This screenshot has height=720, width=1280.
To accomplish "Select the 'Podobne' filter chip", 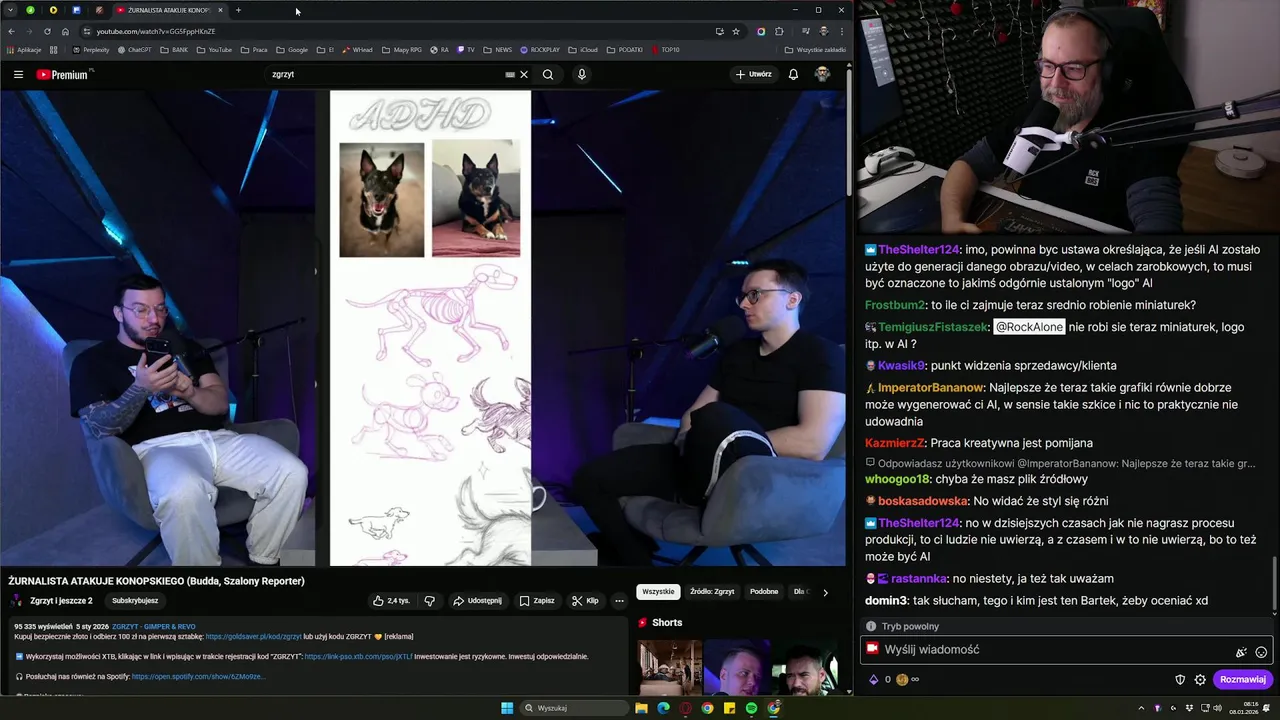I will [x=764, y=592].
